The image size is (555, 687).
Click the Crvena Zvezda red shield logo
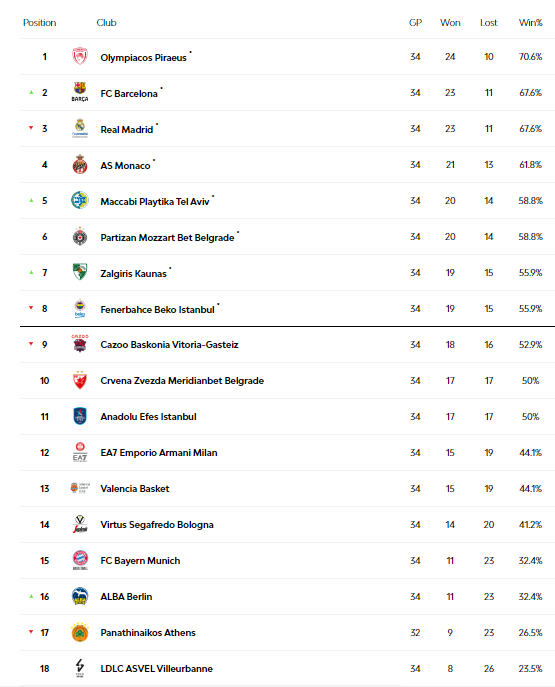[80, 380]
